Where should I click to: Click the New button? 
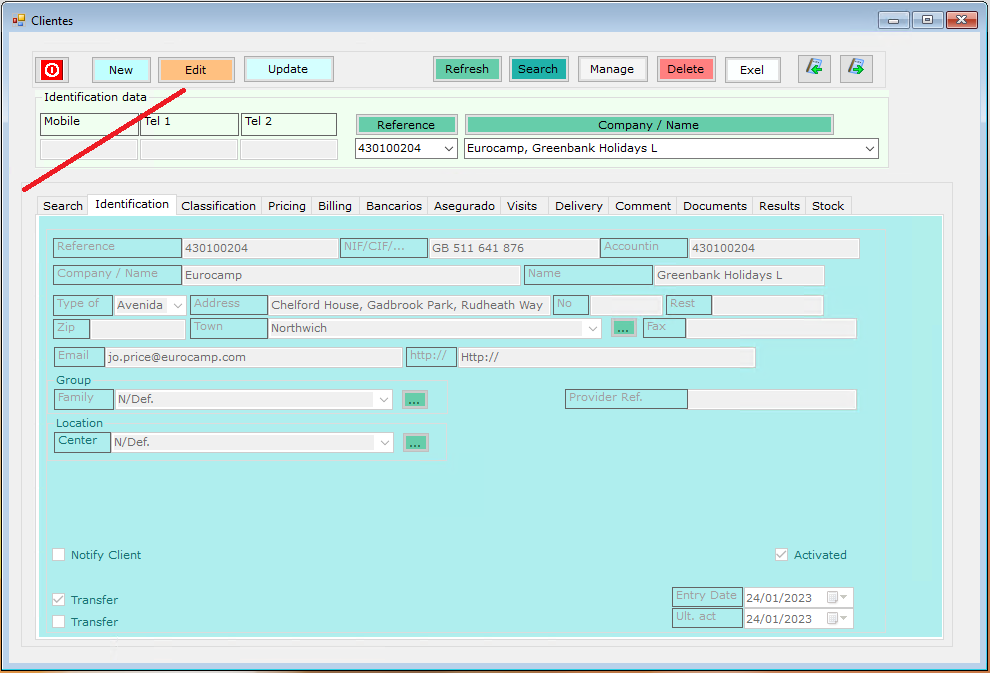(x=121, y=69)
